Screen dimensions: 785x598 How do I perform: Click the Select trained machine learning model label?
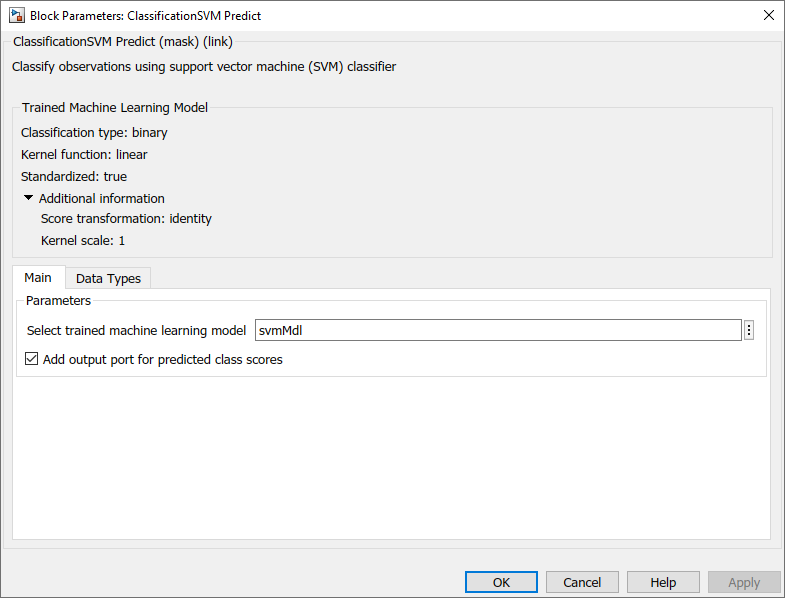click(136, 331)
